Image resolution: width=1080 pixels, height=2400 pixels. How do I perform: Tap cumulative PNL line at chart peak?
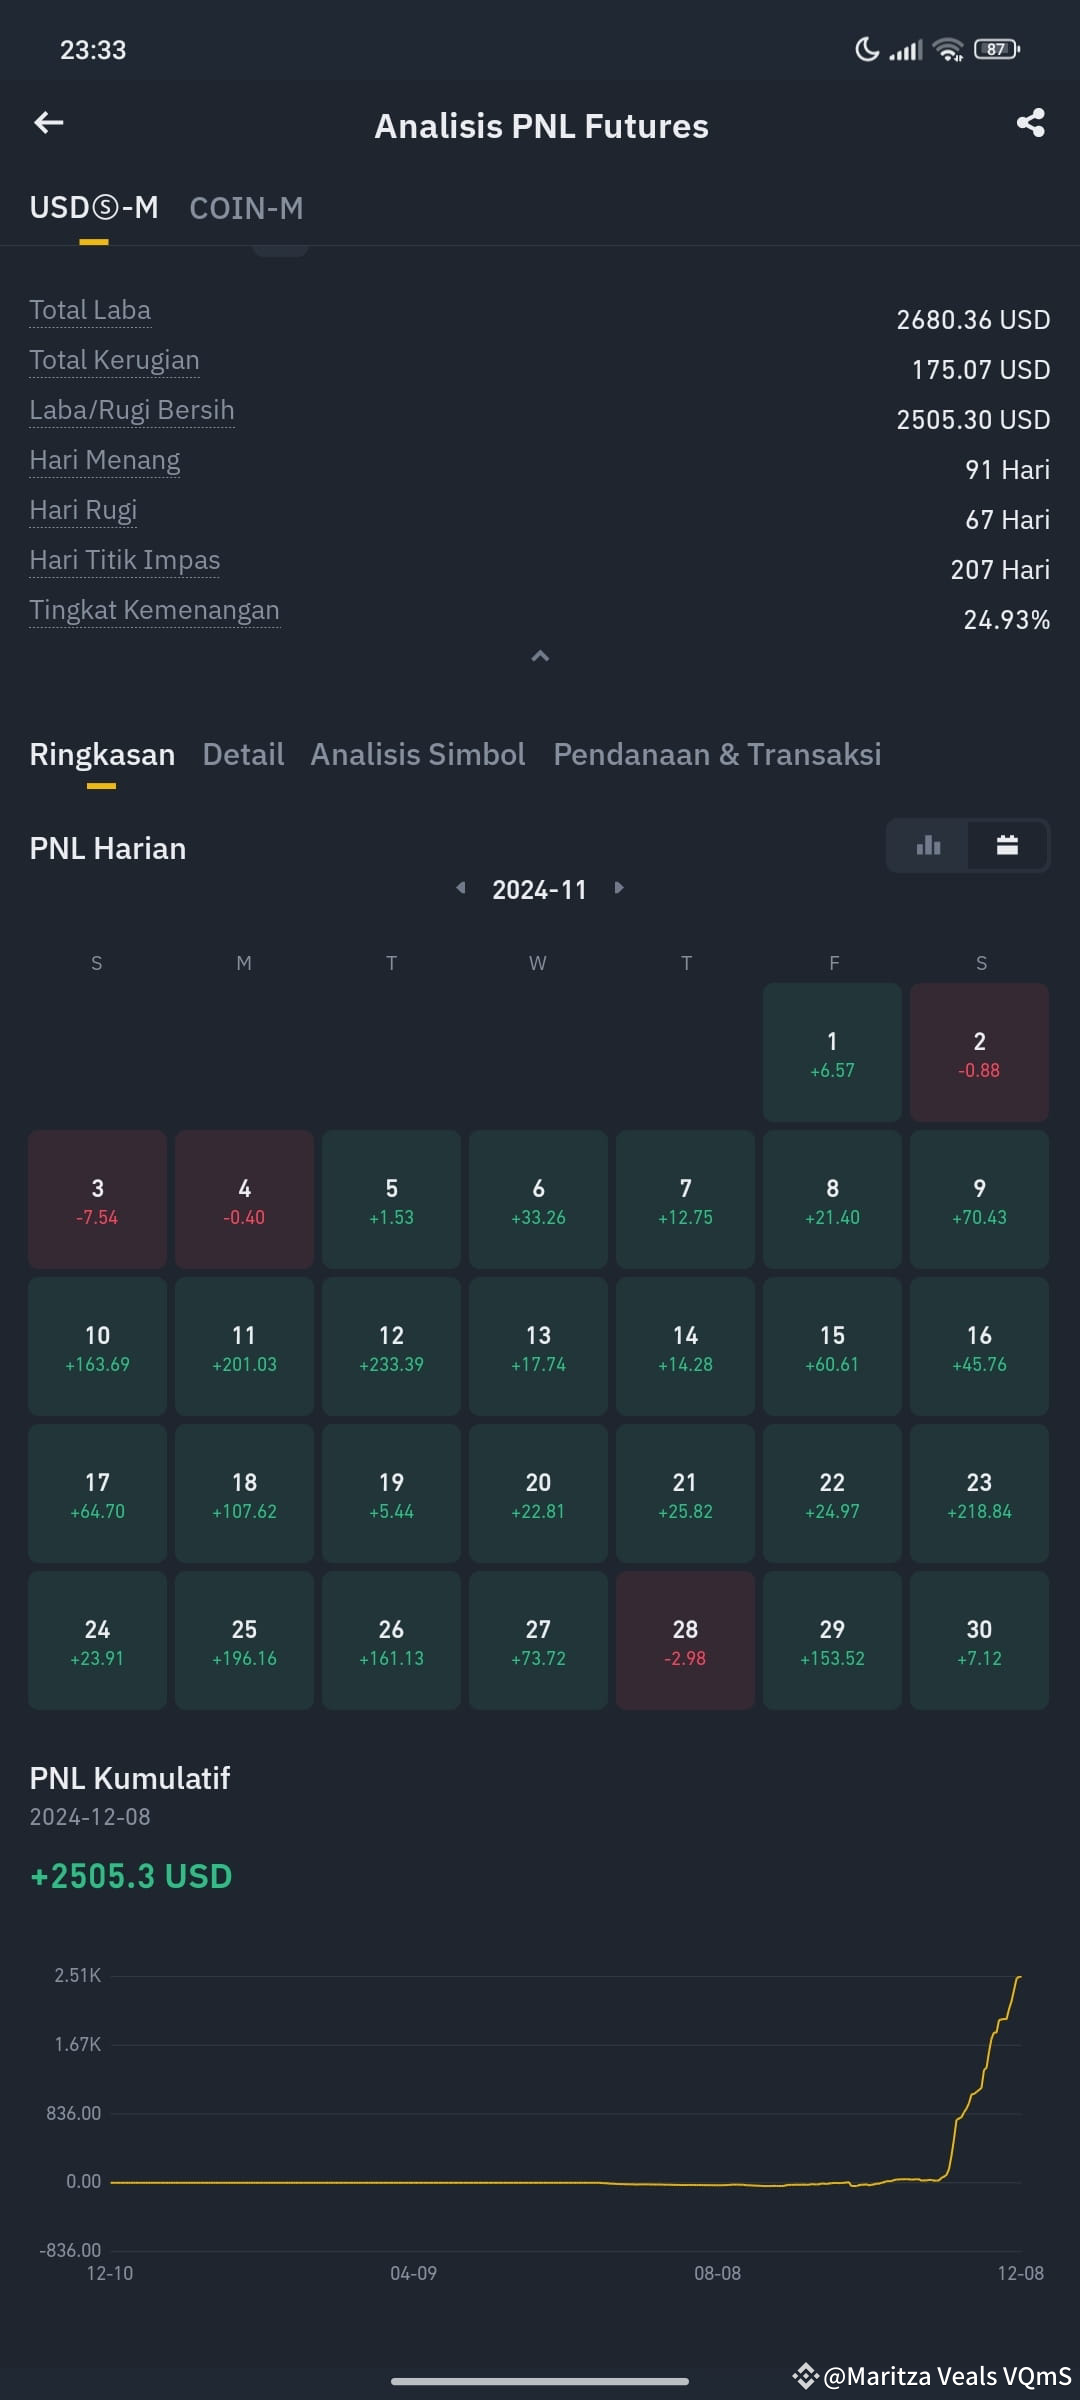coord(1019,1977)
